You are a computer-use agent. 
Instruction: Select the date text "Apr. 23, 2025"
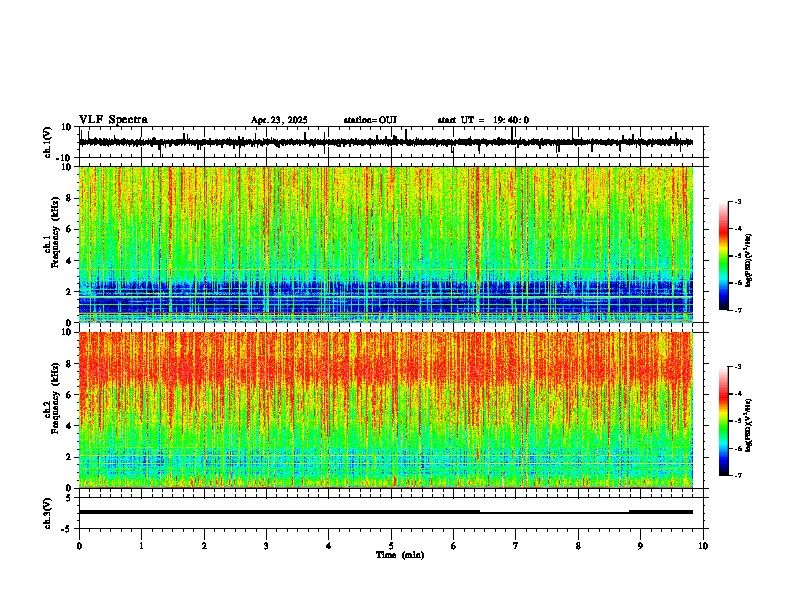click(279, 120)
